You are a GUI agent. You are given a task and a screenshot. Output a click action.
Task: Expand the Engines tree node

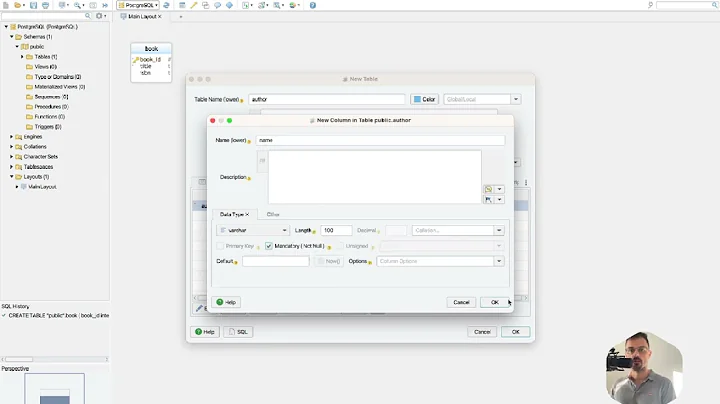(x=11, y=136)
